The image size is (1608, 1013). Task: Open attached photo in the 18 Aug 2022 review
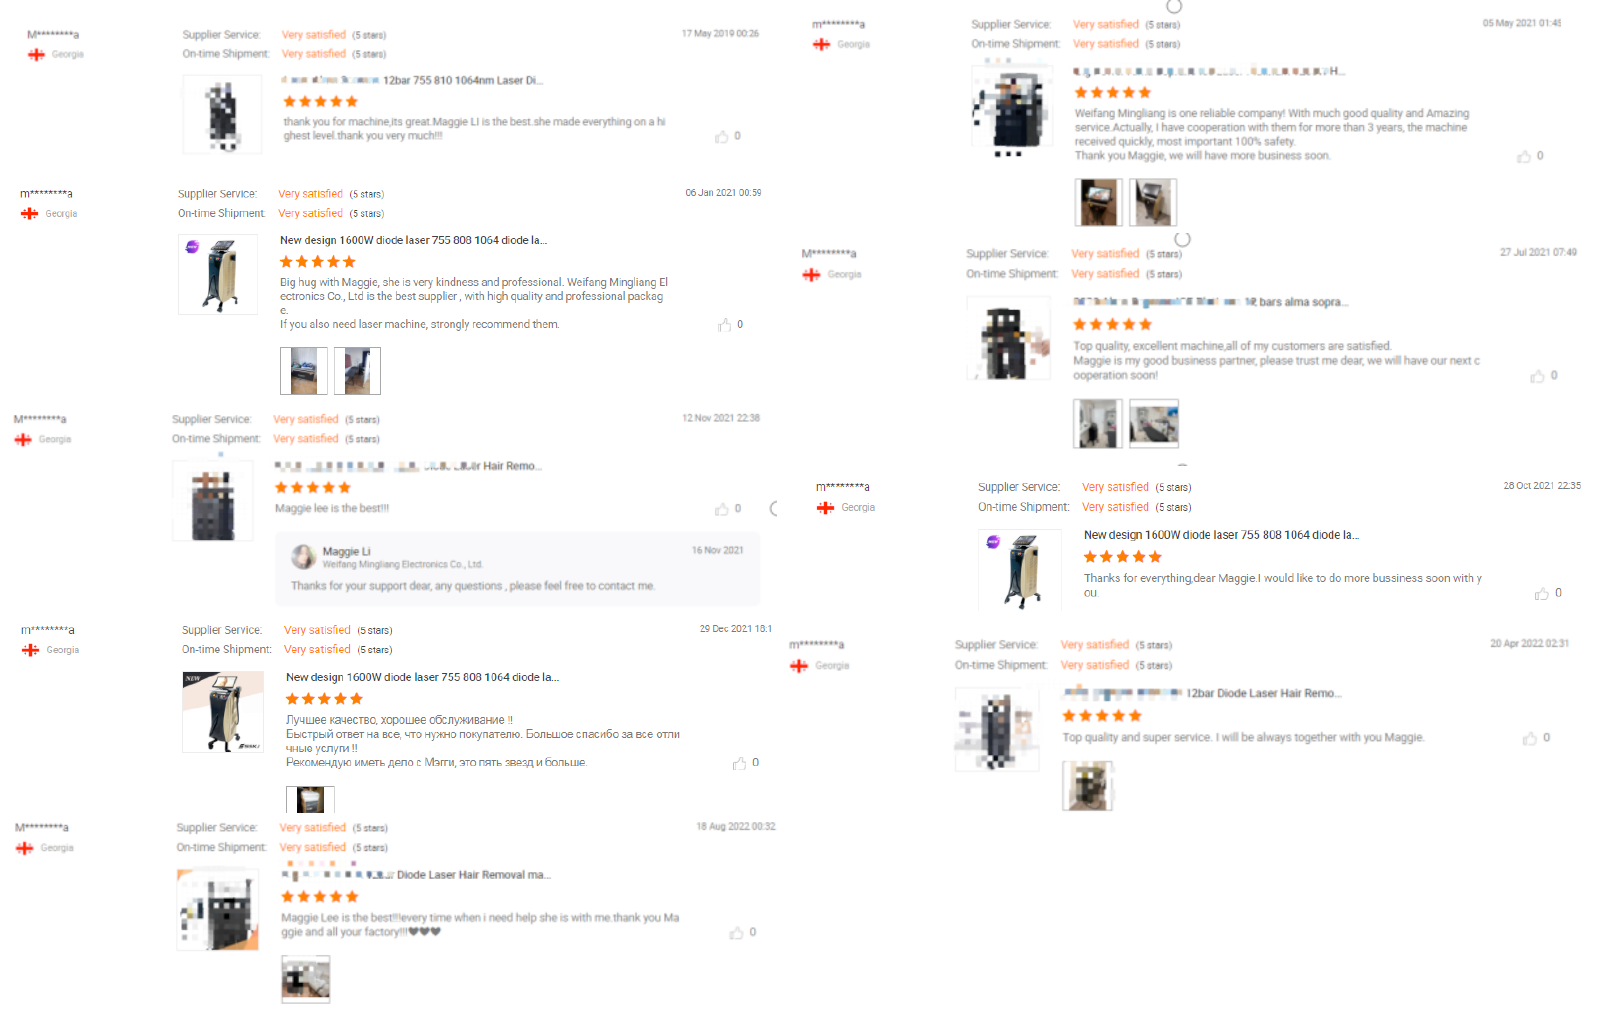pyautogui.click(x=306, y=979)
